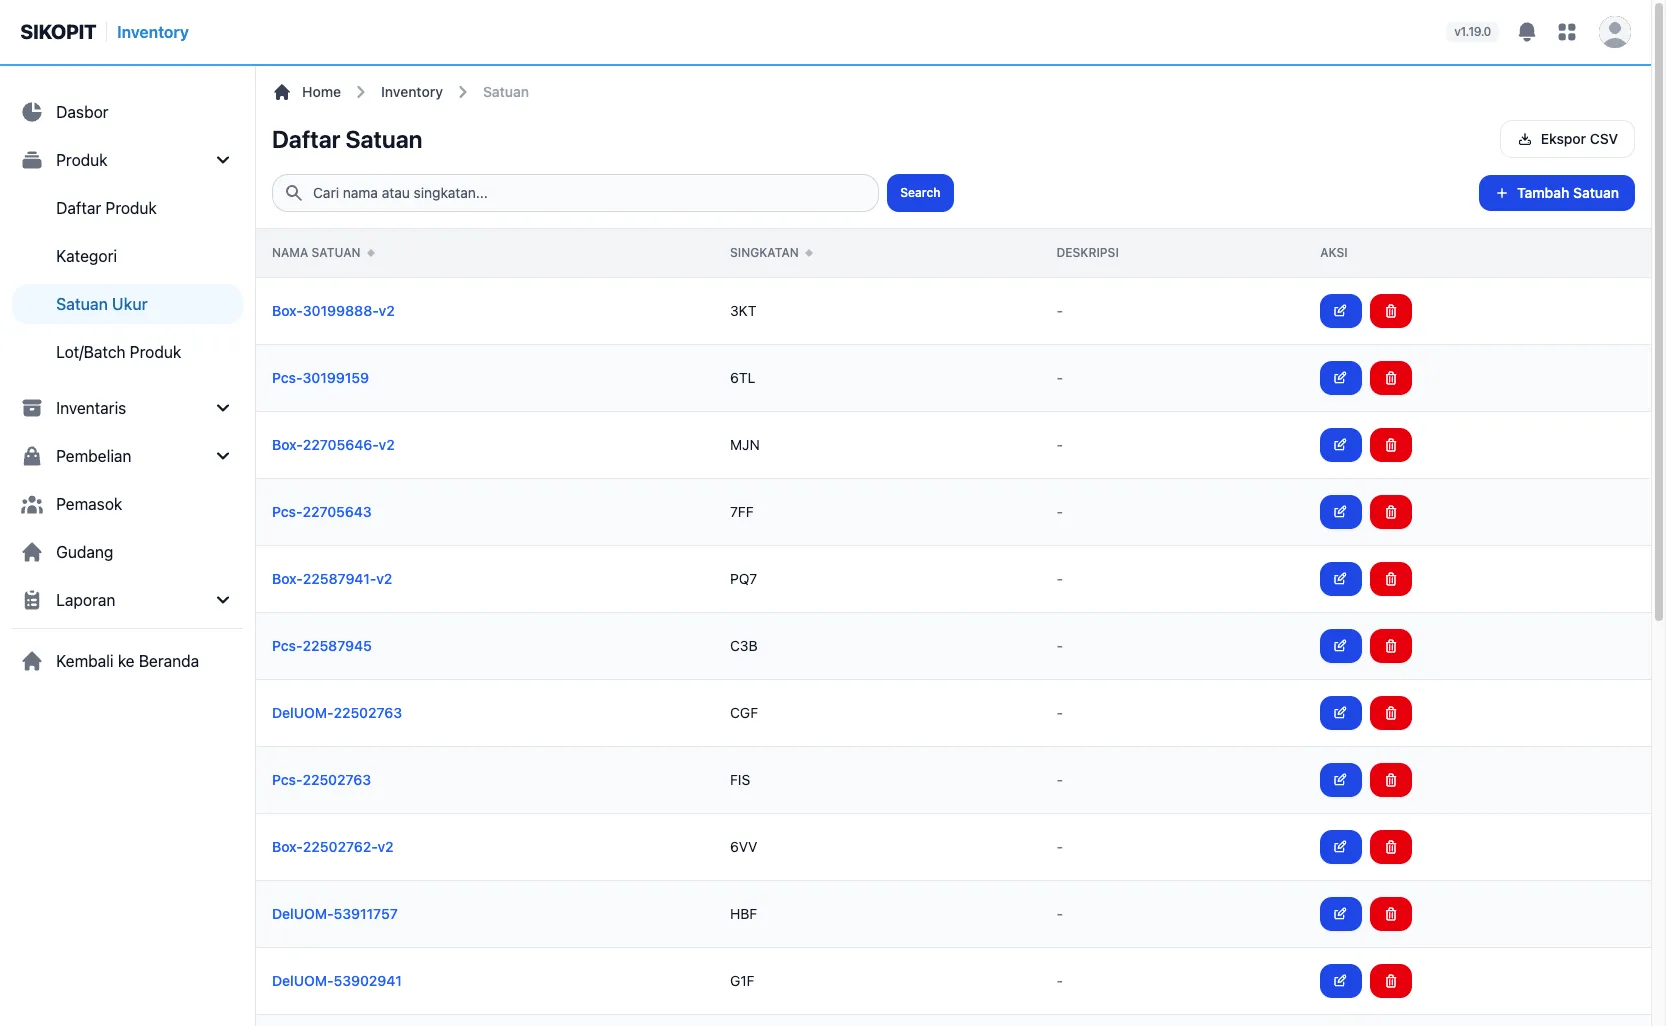Edit the DelUOM-53902941 unit
1666x1026 pixels.
click(x=1341, y=981)
